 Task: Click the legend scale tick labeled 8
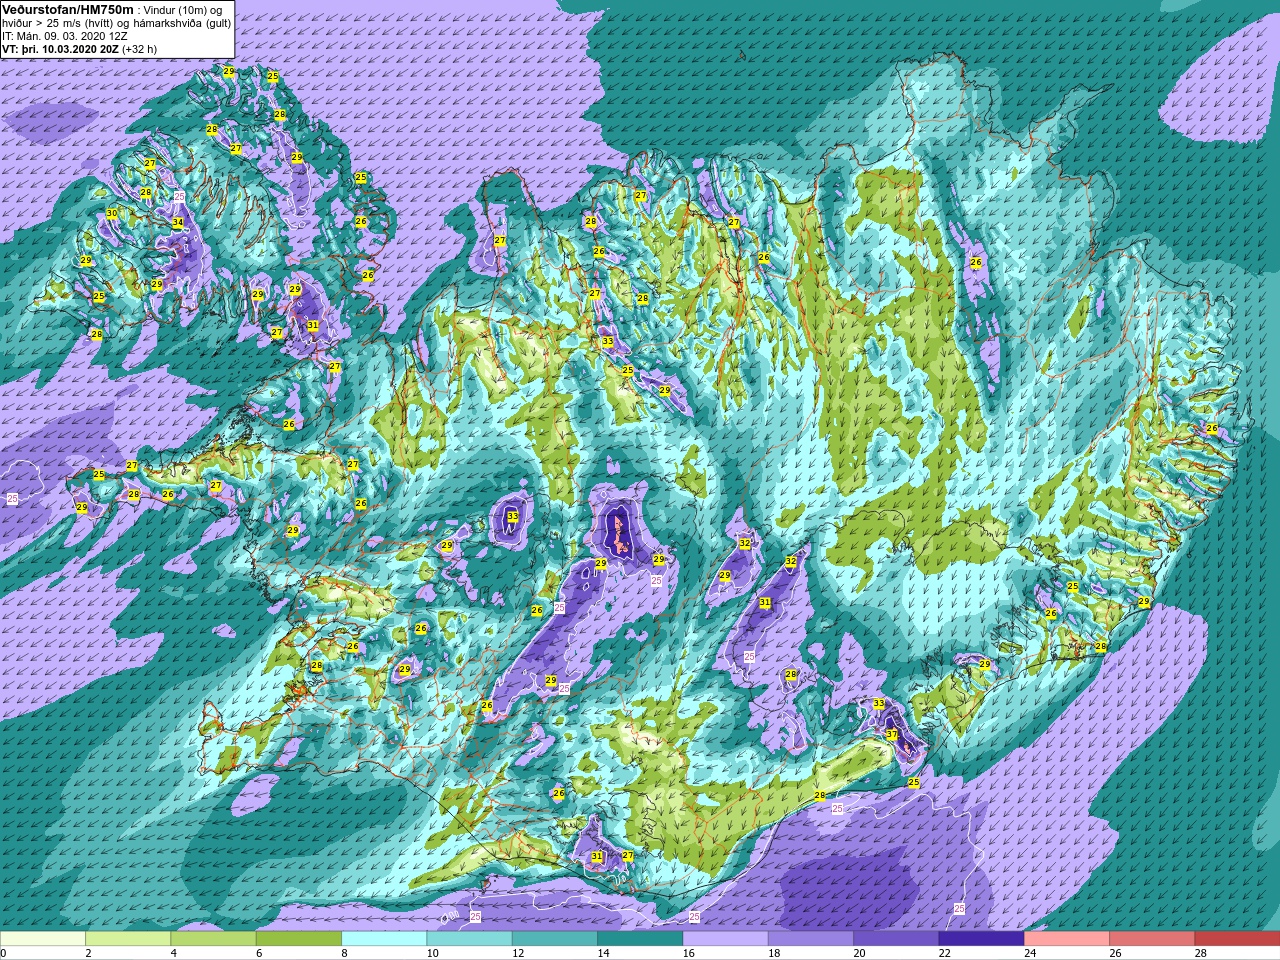tap(345, 953)
